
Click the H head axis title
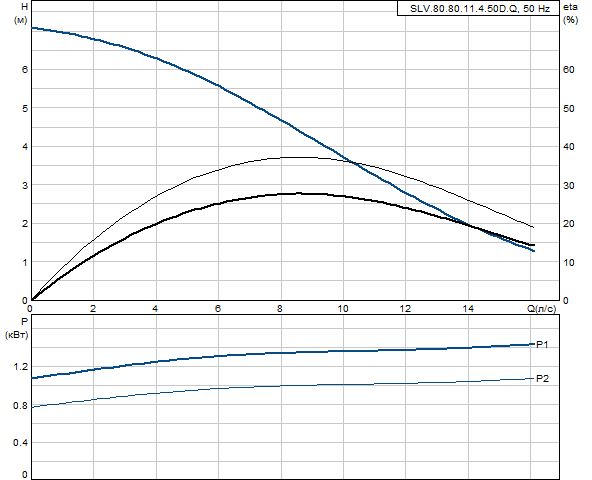pos(25,7)
